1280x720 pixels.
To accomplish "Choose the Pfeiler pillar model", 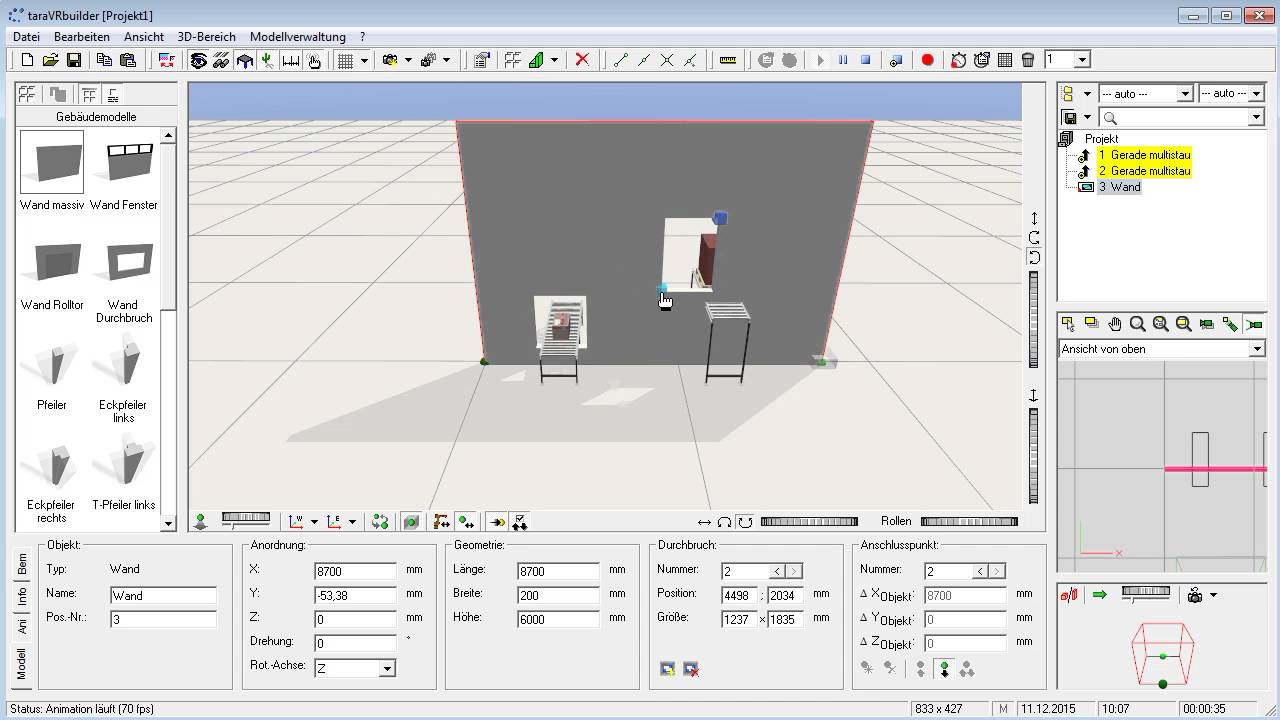I will click(52, 371).
